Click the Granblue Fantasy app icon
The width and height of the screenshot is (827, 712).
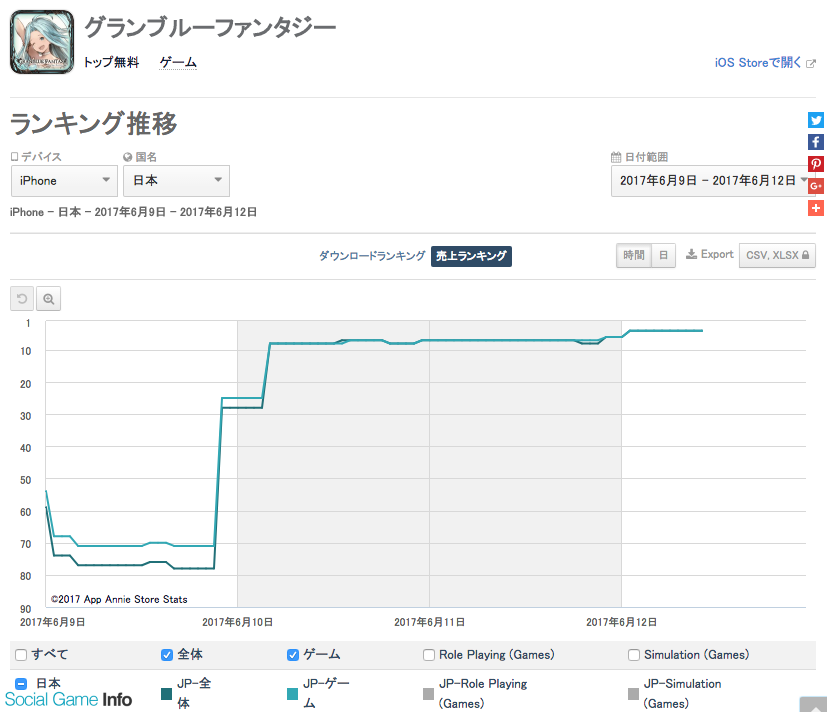42,42
